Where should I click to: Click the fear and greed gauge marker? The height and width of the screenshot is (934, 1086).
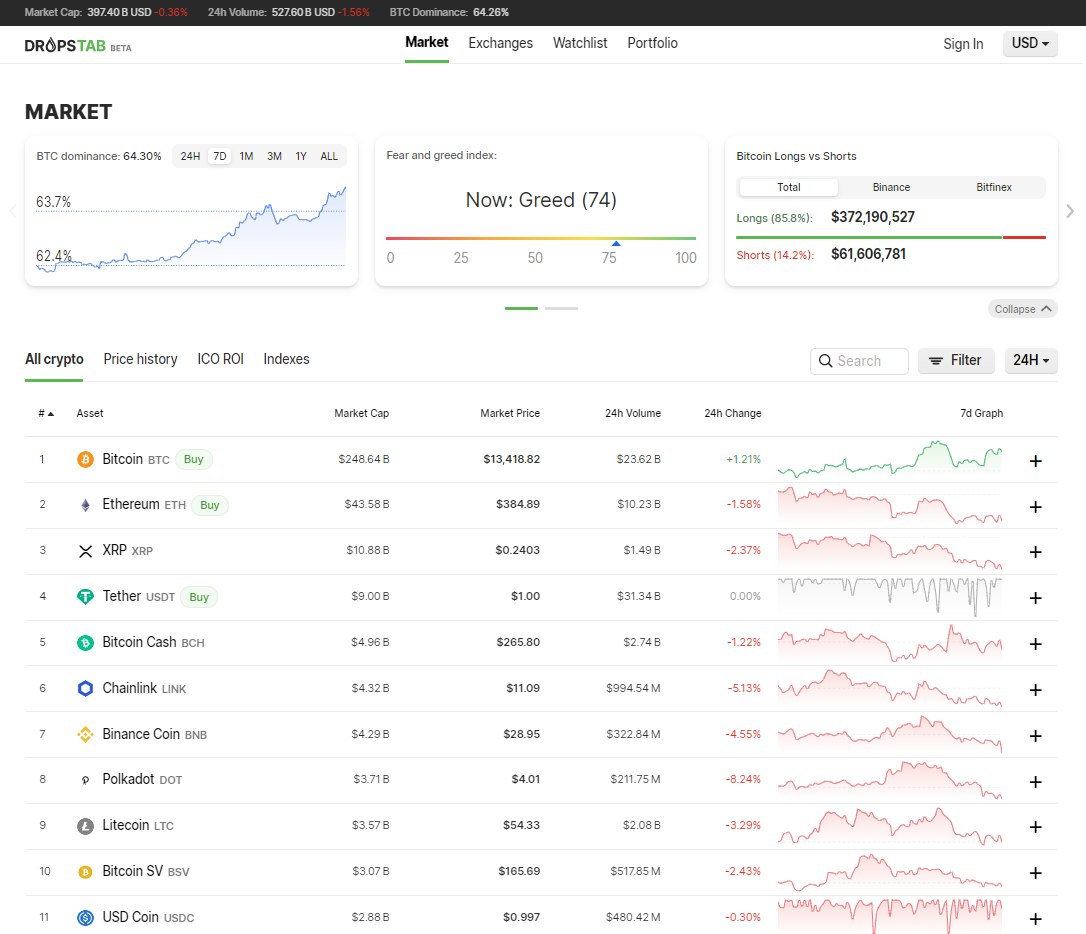click(616, 243)
